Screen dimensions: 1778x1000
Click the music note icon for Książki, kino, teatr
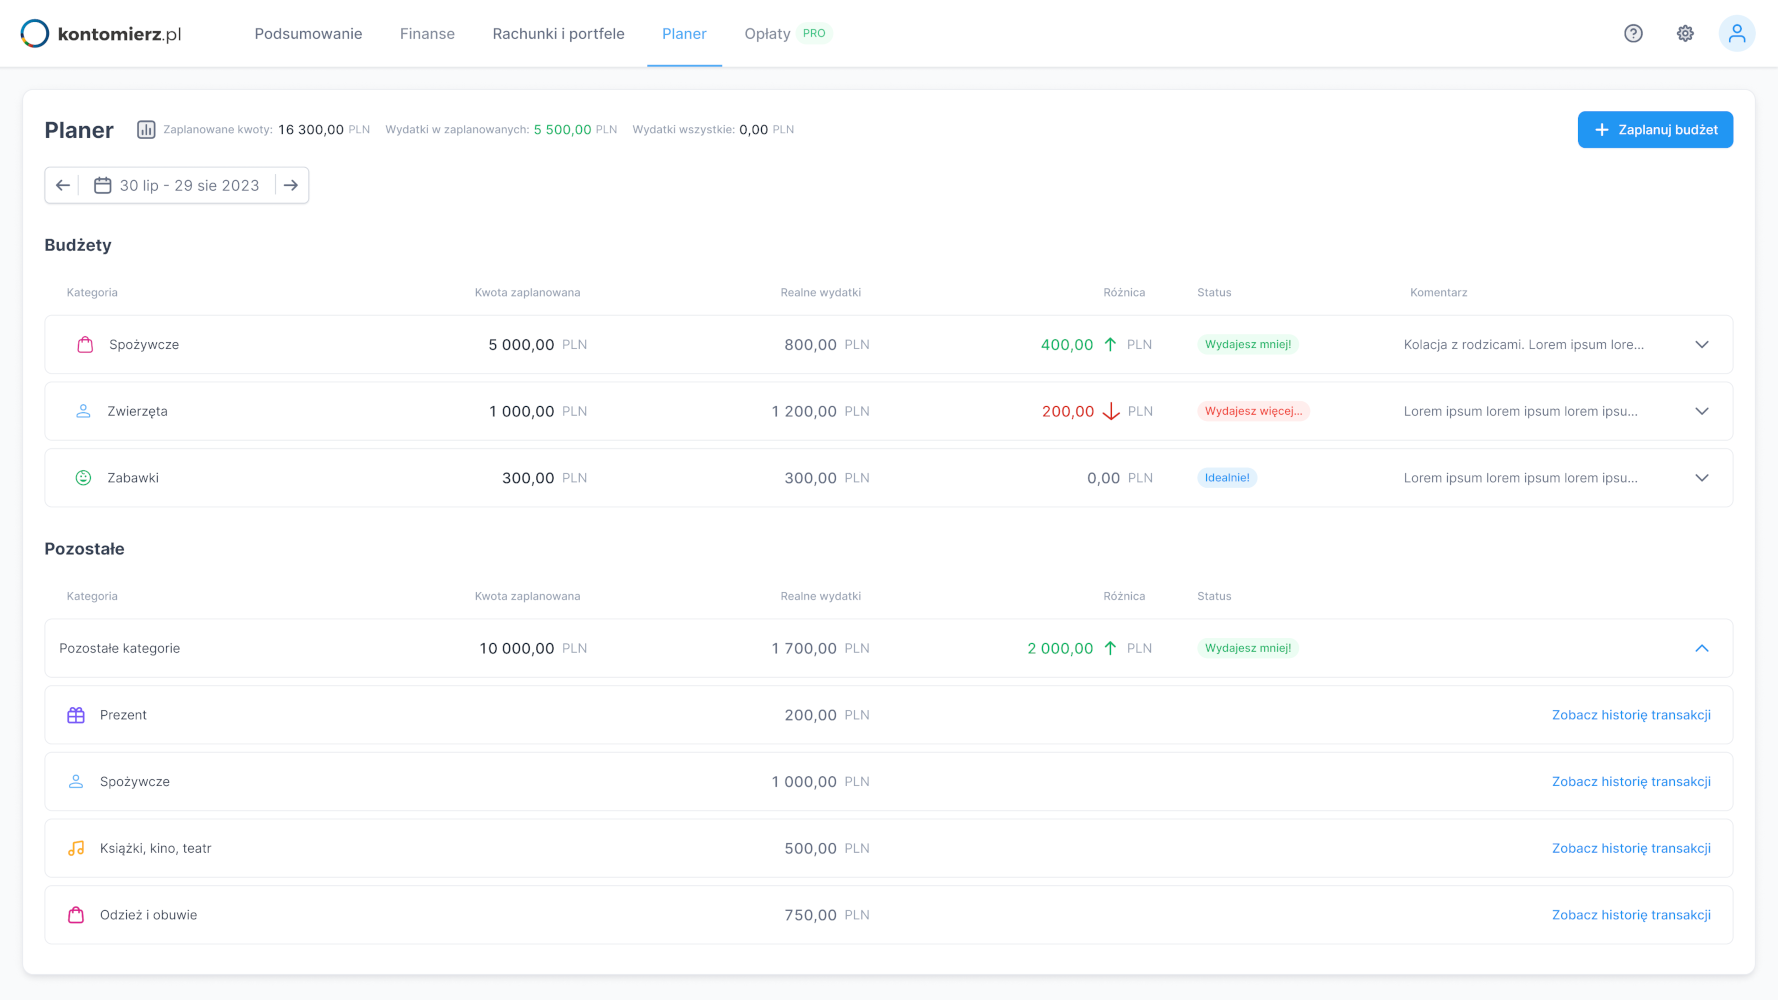(x=76, y=849)
